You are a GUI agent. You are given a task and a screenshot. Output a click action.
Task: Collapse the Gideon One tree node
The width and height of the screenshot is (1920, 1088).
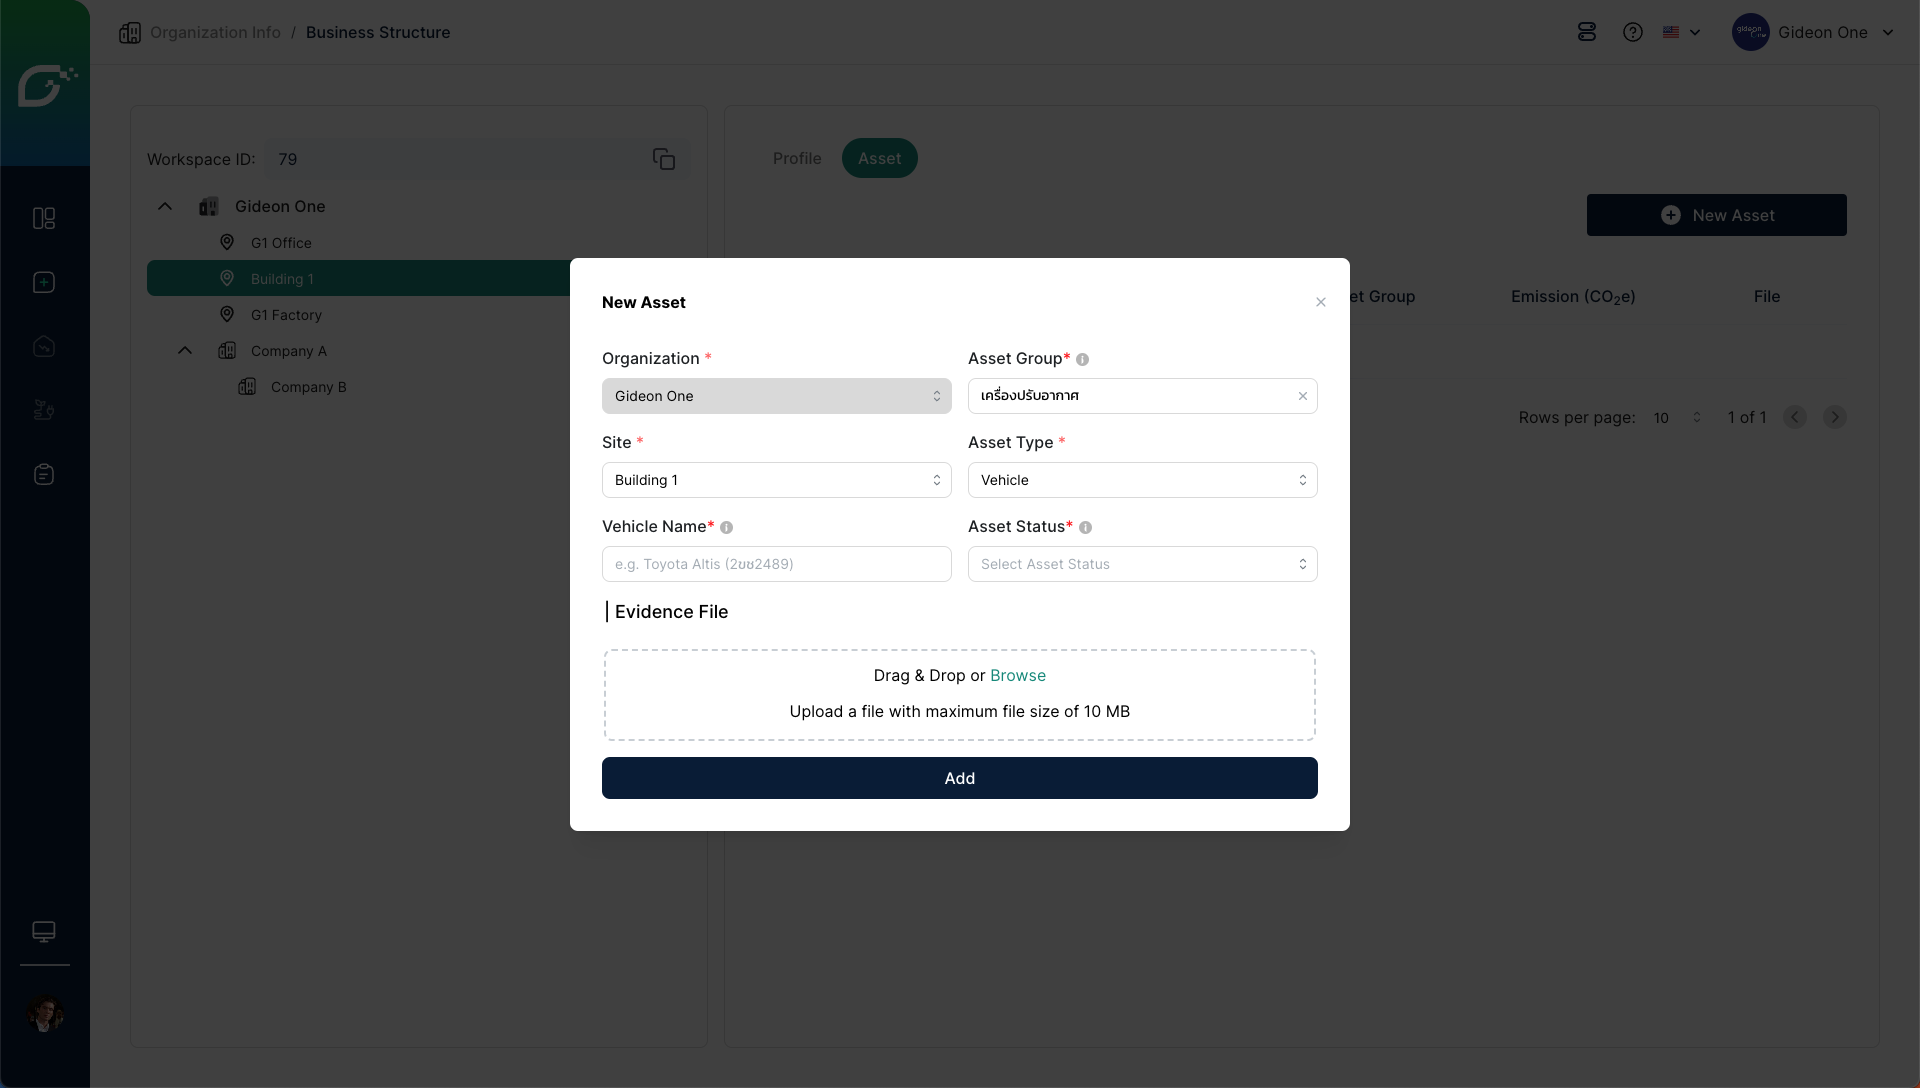click(165, 206)
